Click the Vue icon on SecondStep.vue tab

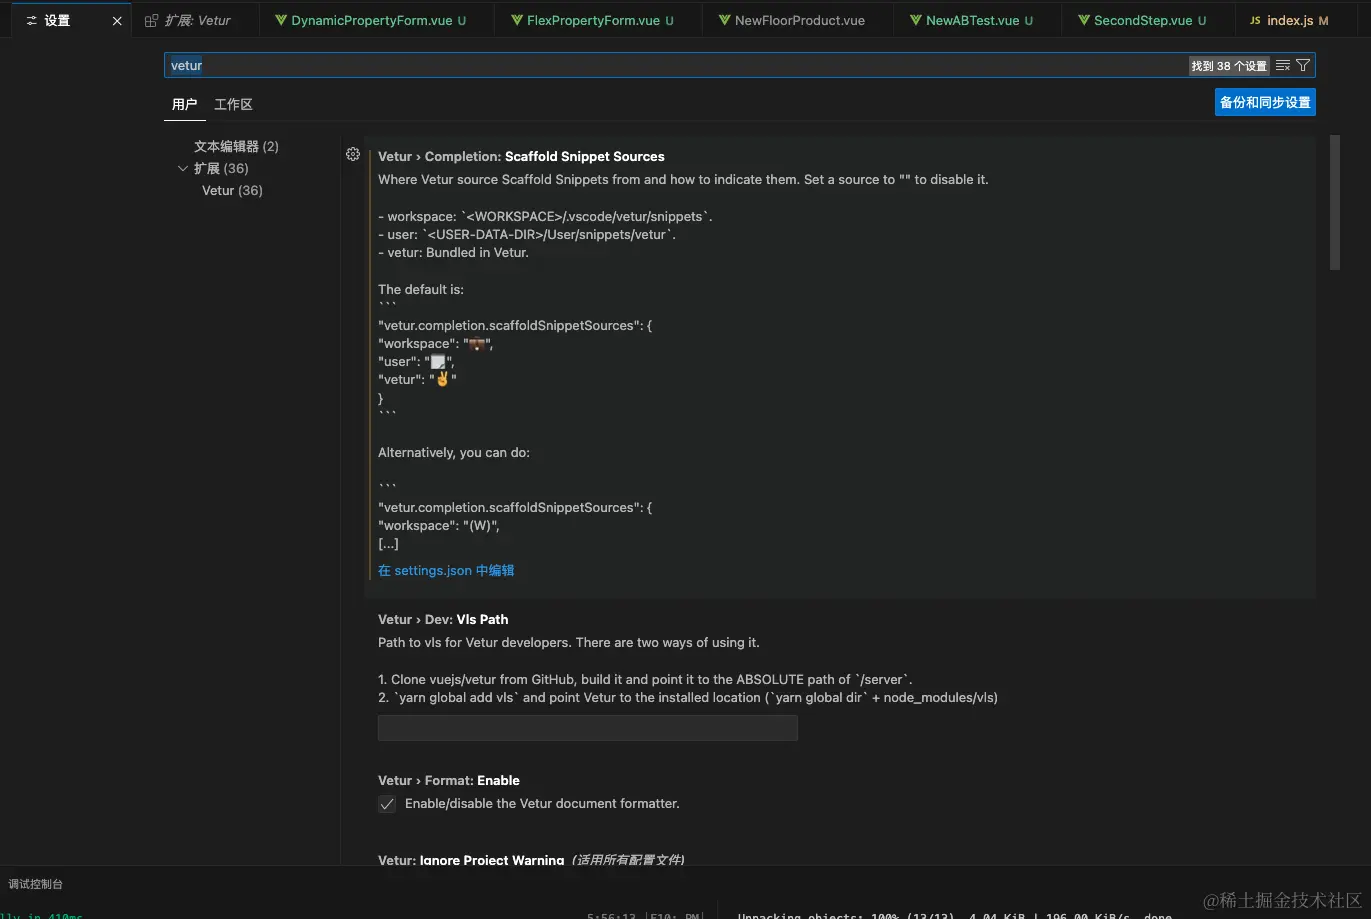point(1084,20)
